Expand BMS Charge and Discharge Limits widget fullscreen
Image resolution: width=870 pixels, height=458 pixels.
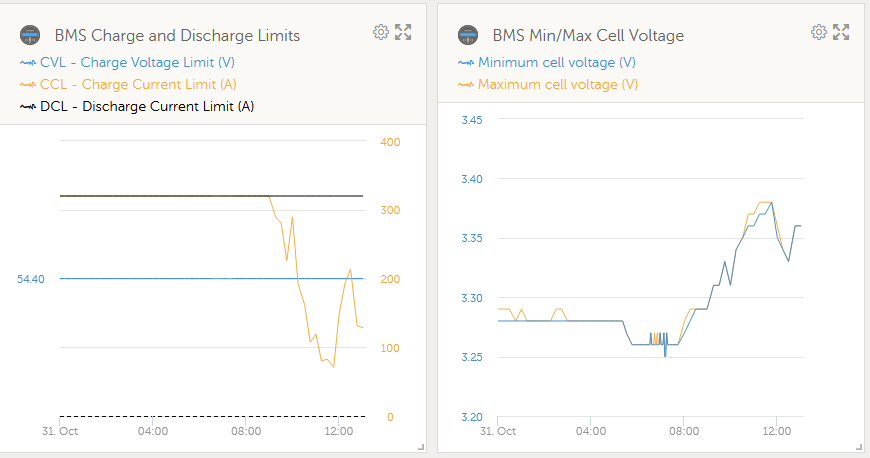(403, 32)
